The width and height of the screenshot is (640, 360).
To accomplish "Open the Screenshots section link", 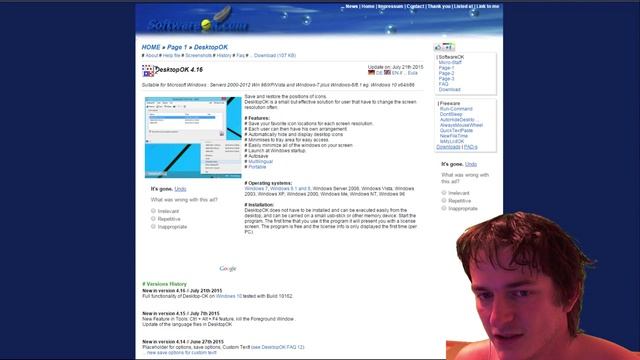I will tap(198, 56).
